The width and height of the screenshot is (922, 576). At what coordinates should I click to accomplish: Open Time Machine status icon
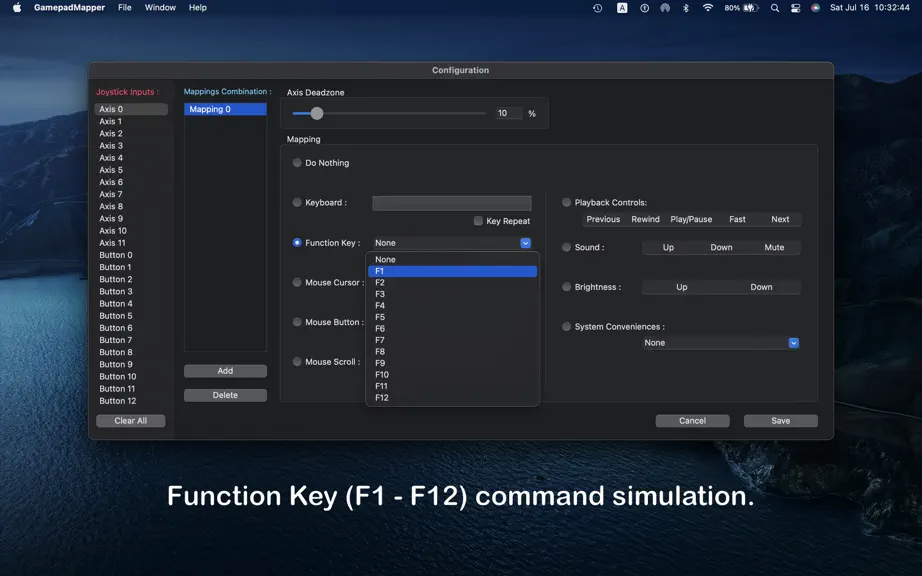[597, 8]
